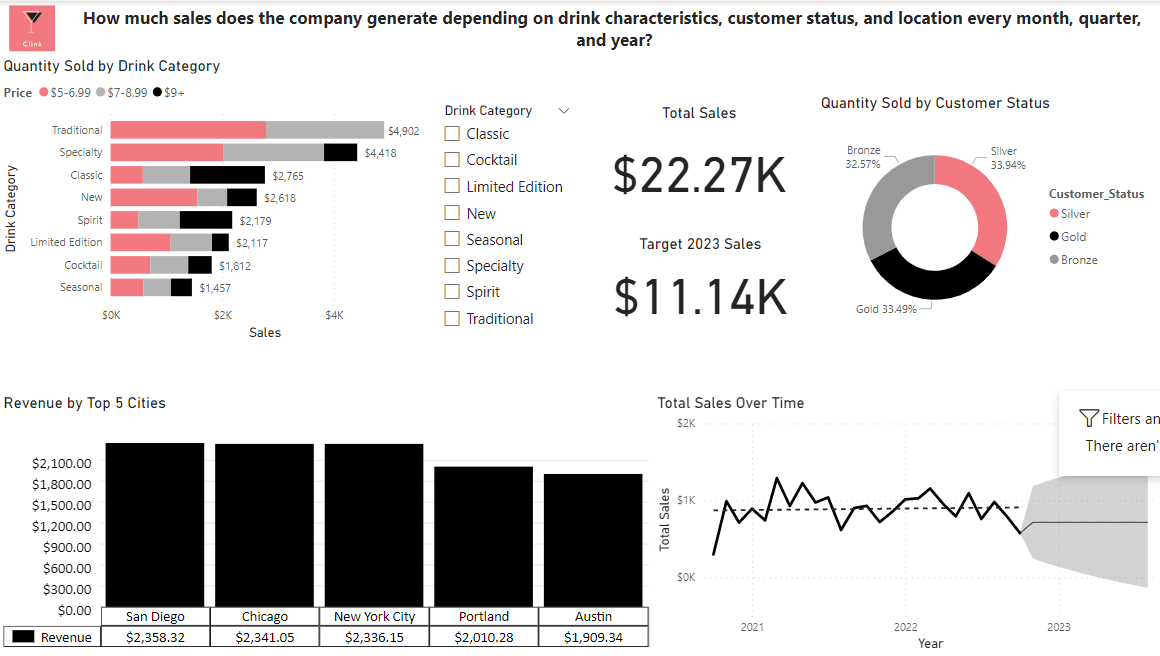Click the pink segment of Traditional bar
The height and width of the screenshot is (656, 1160).
[189, 130]
